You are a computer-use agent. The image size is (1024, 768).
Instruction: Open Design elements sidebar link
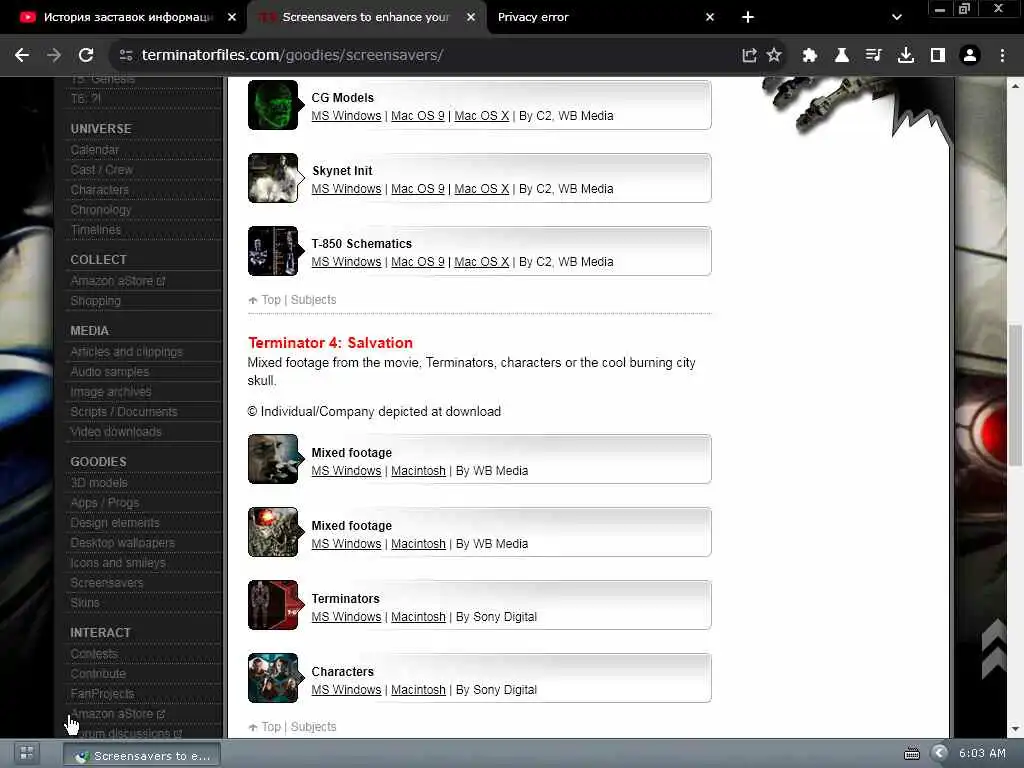click(115, 523)
